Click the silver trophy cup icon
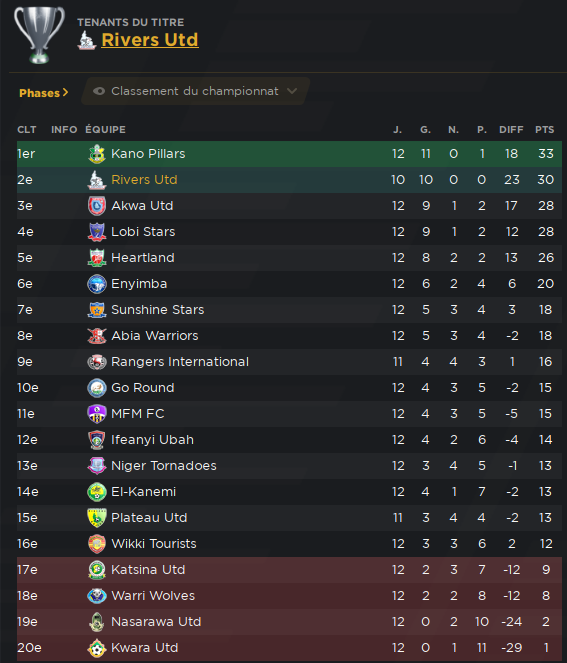 pos(39,35)
